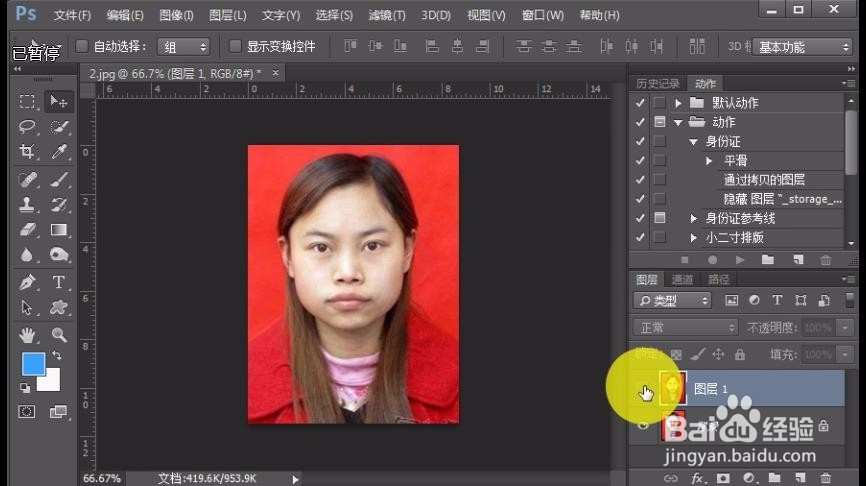Open the 窗口(W) menu

coord(543,15)
